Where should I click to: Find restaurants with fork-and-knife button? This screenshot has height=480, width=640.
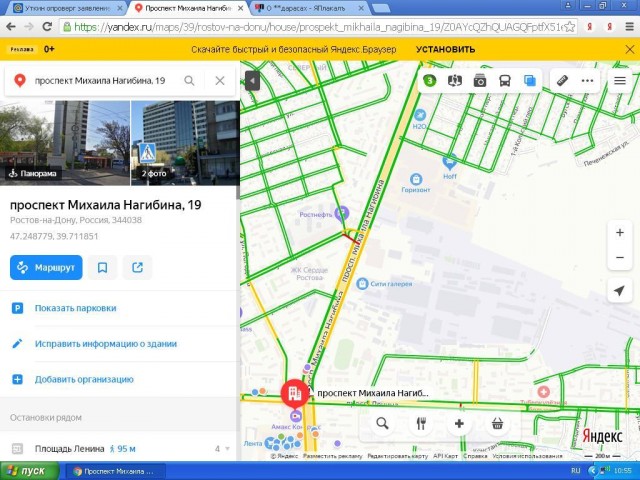421,424
